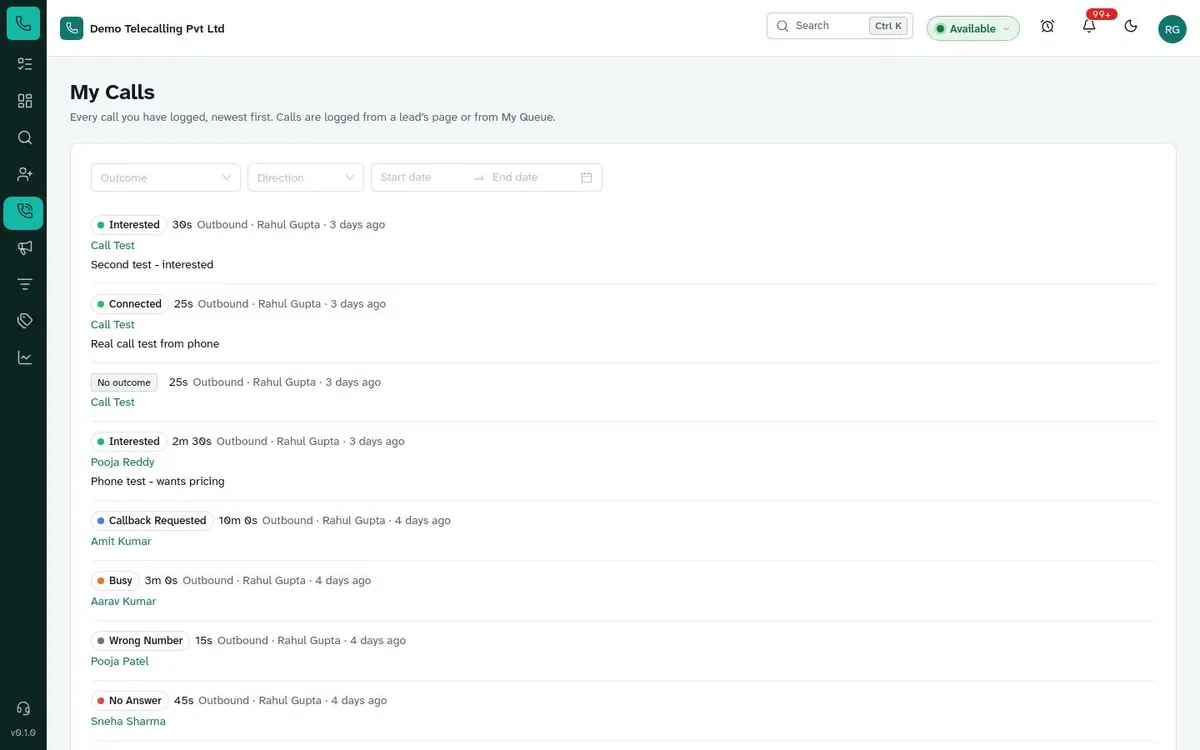Click the No Answer outcome badge
1200x750 pixels.
pyautogui.click(x=129, y=701)
